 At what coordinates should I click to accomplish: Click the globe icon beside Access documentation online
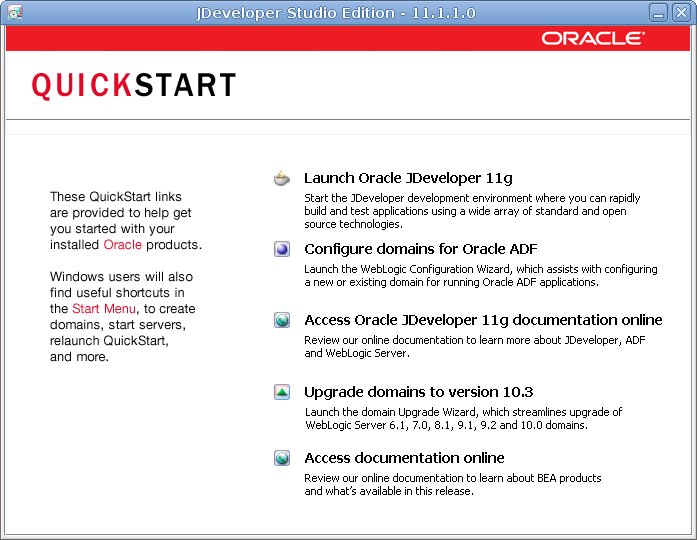click(282, 458)
